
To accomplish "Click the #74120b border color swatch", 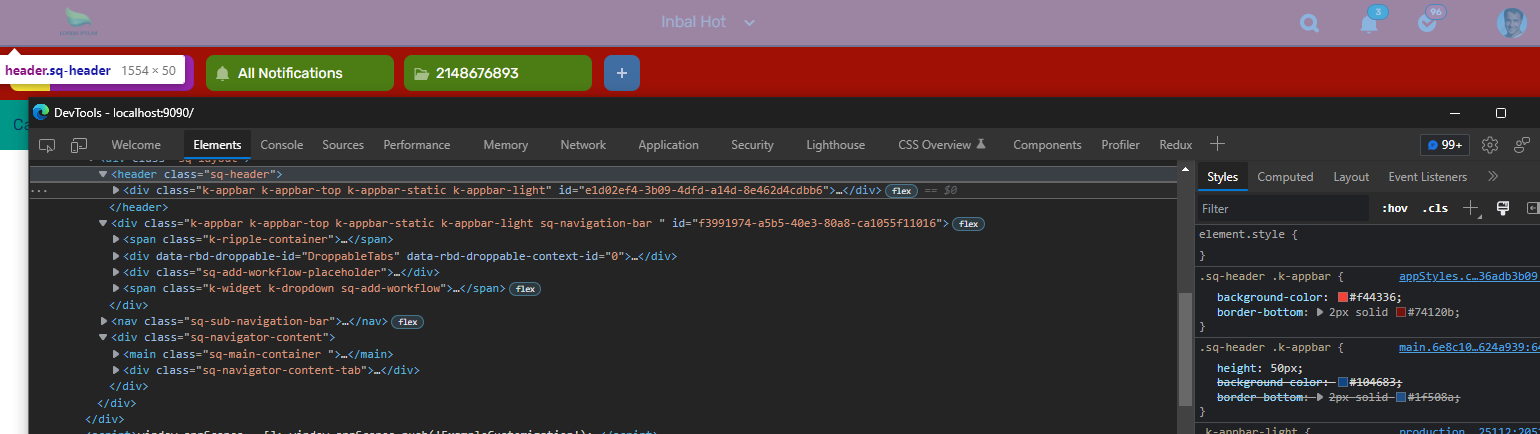I will [x=1401, y=313].
